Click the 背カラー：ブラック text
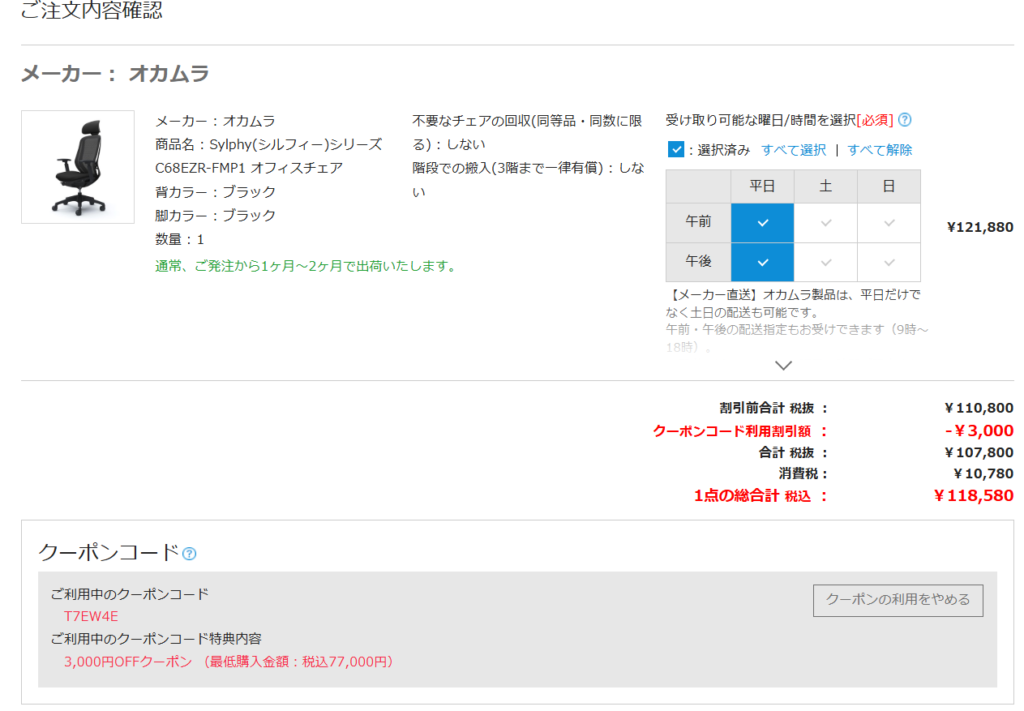 tap(216, 192)
